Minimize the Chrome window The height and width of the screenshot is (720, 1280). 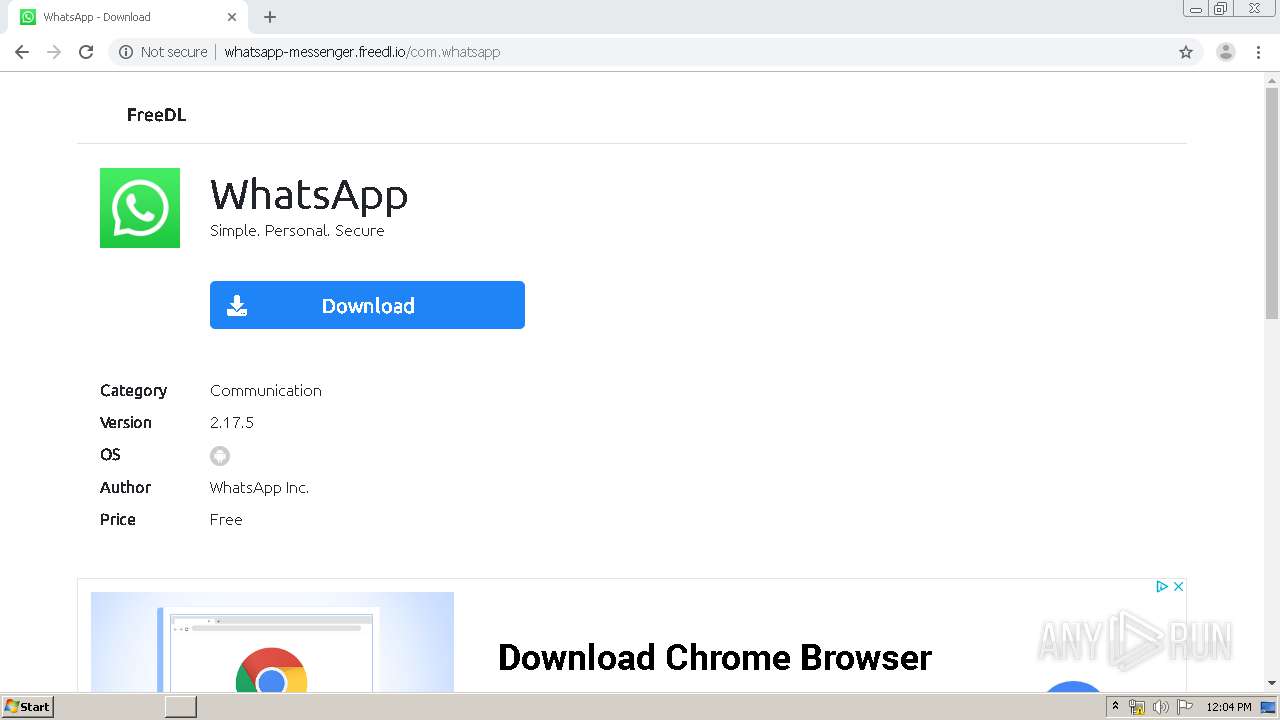1196,9
